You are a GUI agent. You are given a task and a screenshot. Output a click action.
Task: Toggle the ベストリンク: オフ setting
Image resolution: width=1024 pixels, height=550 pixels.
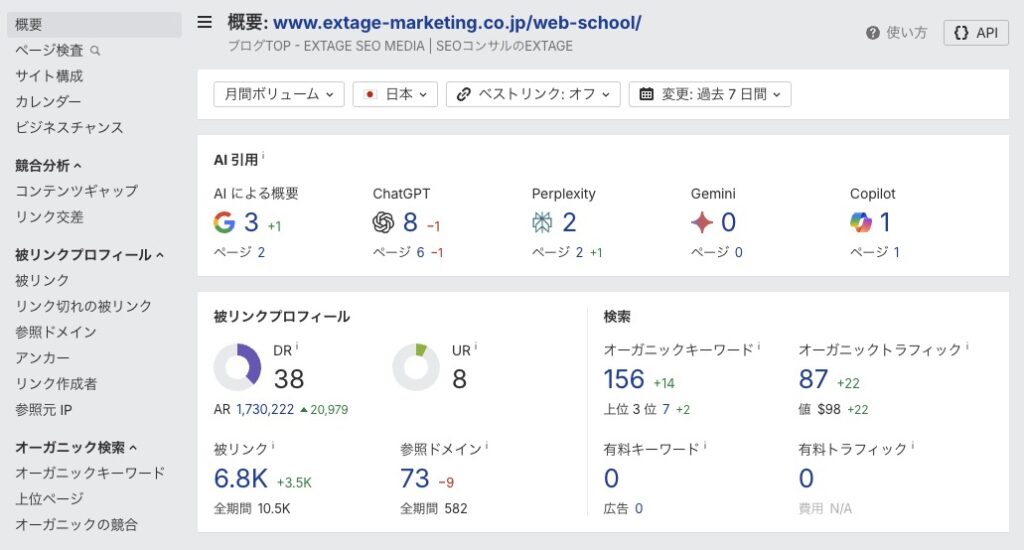coord(533,94)
